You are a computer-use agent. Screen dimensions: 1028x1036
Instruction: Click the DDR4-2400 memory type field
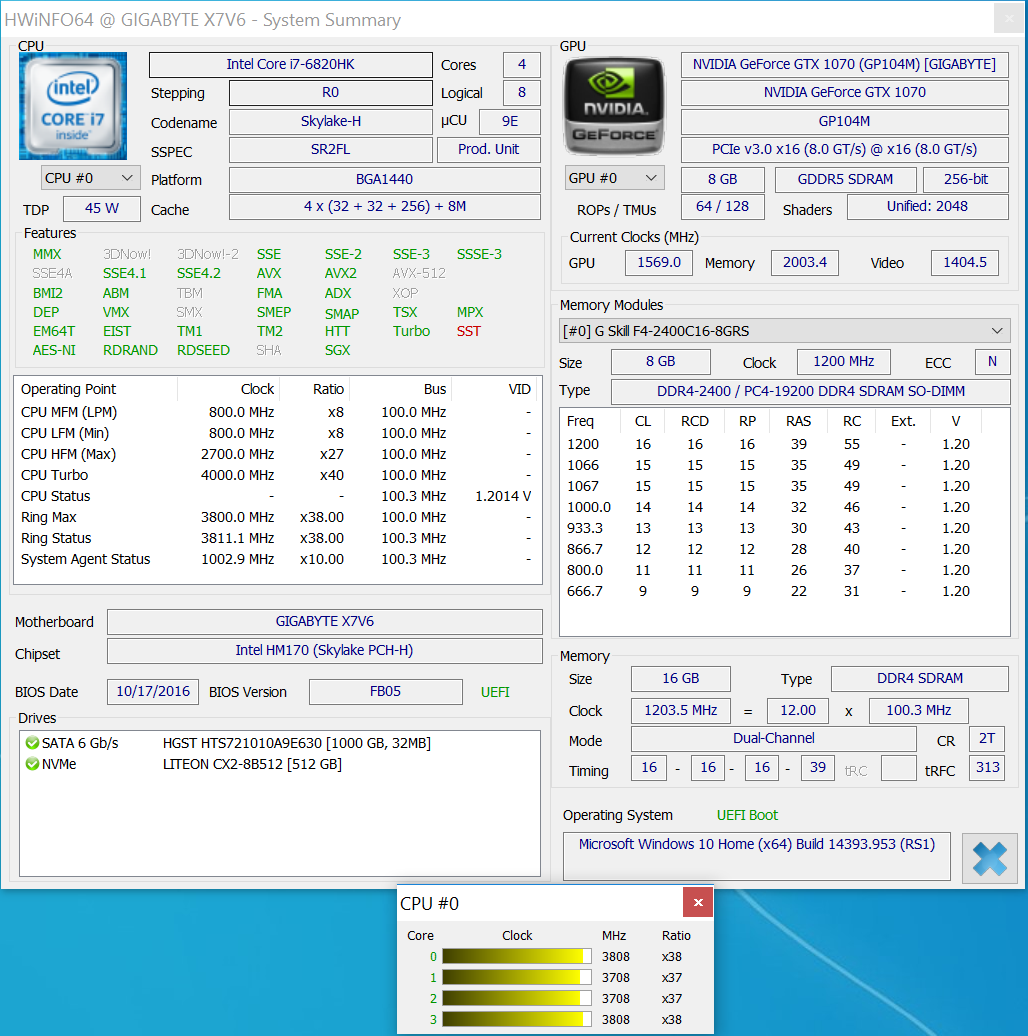(811, 392)
